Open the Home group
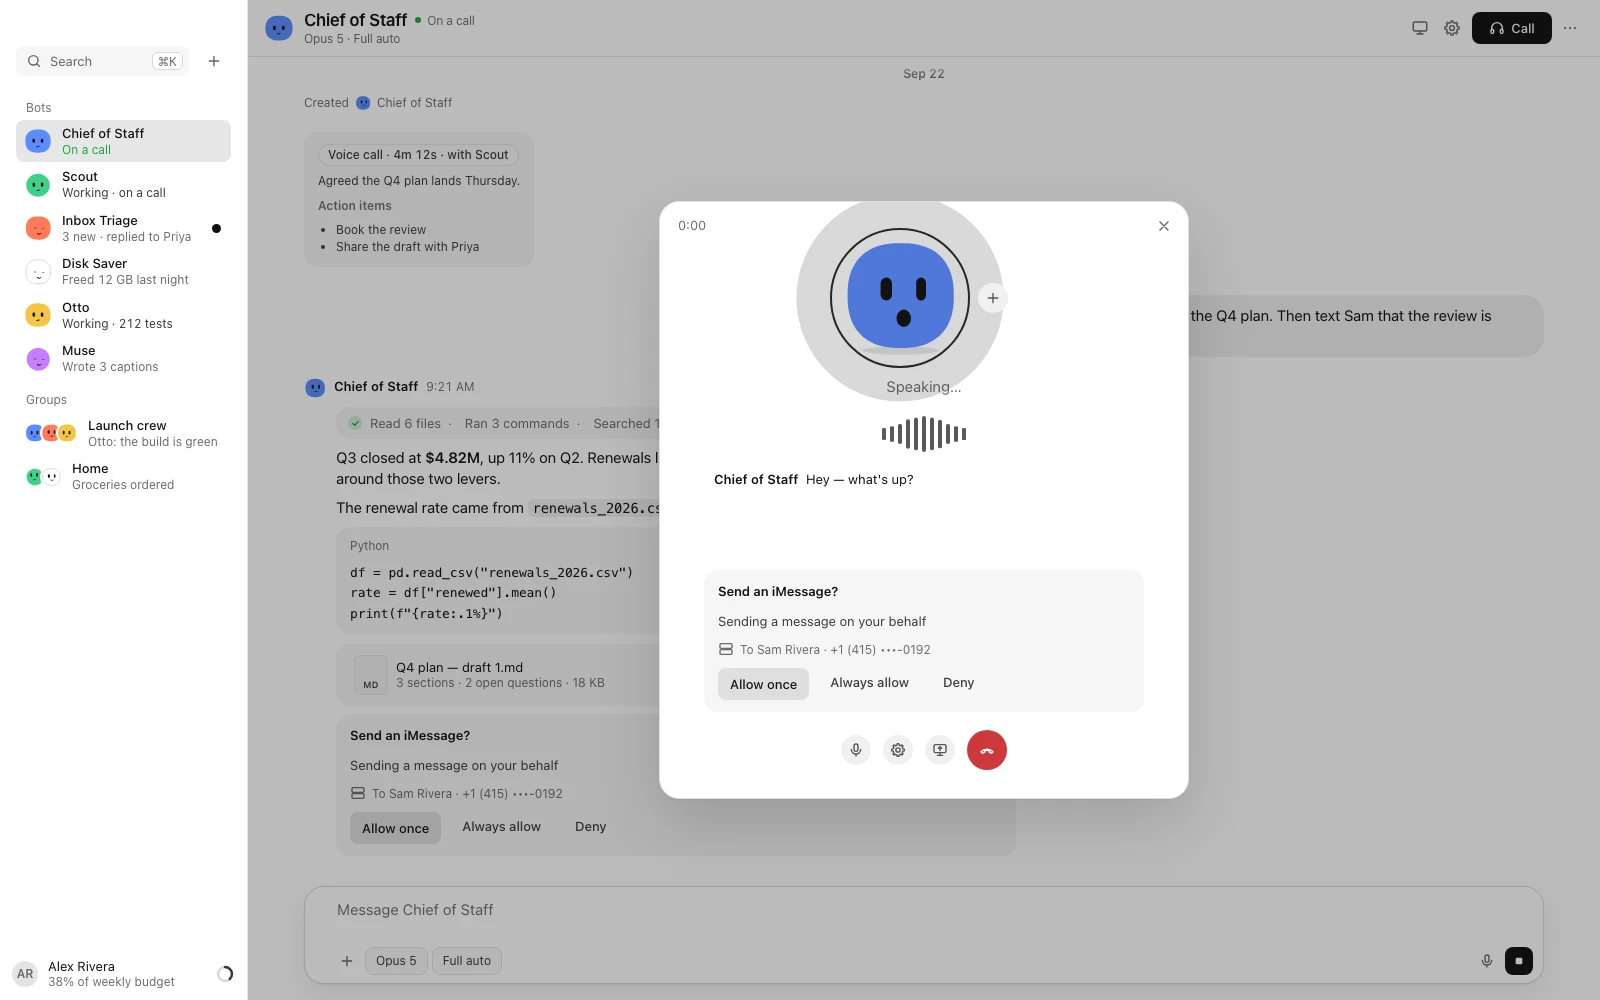The height and width of the screenshot is (1000, 1600). point(123,477)
